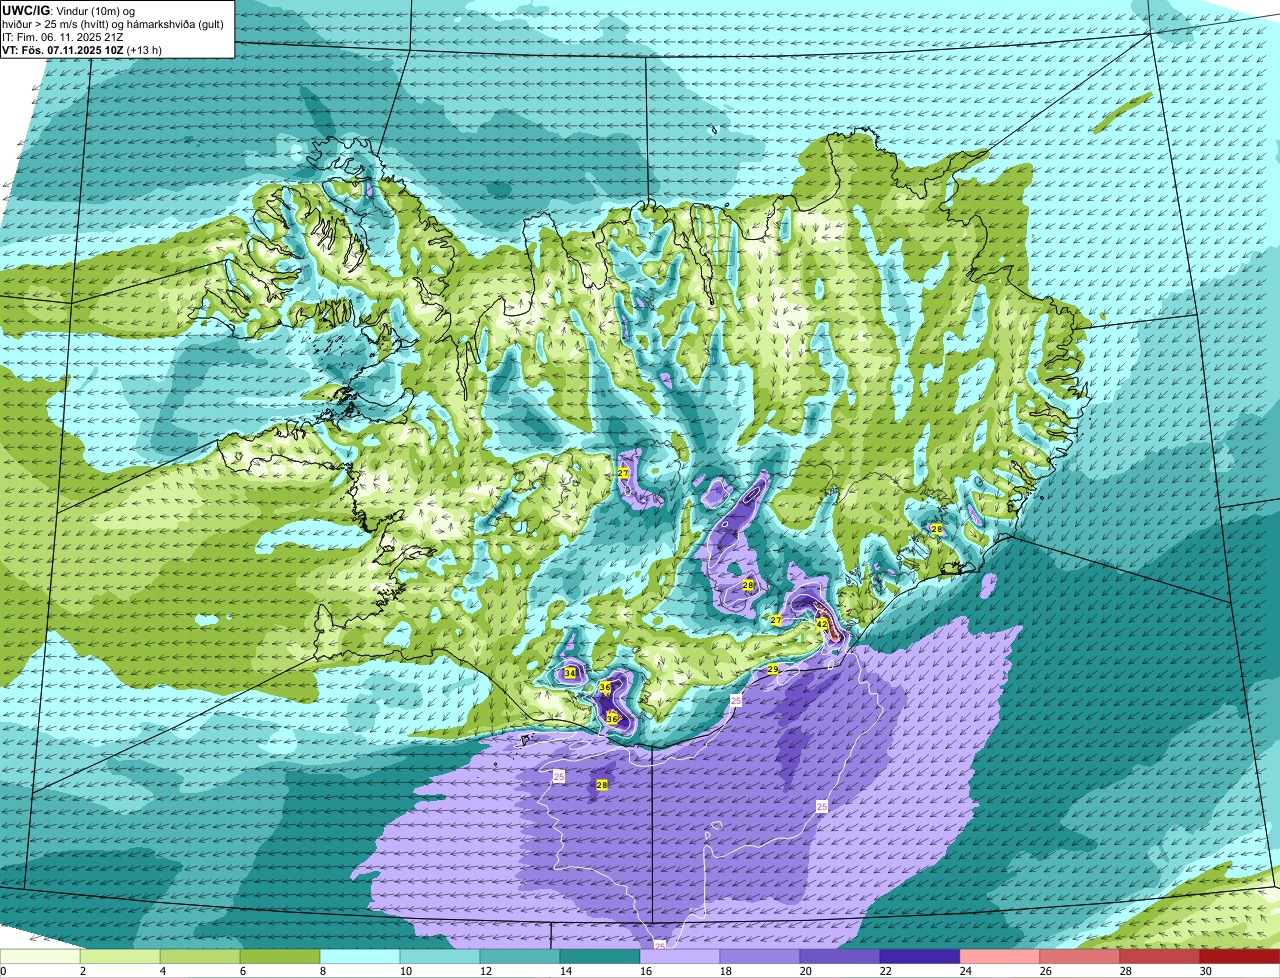The width and height of the screenshot is (1280, 978).
Task: Click the yellow 28 gust label over the southern sea
Action: (602, 785)
